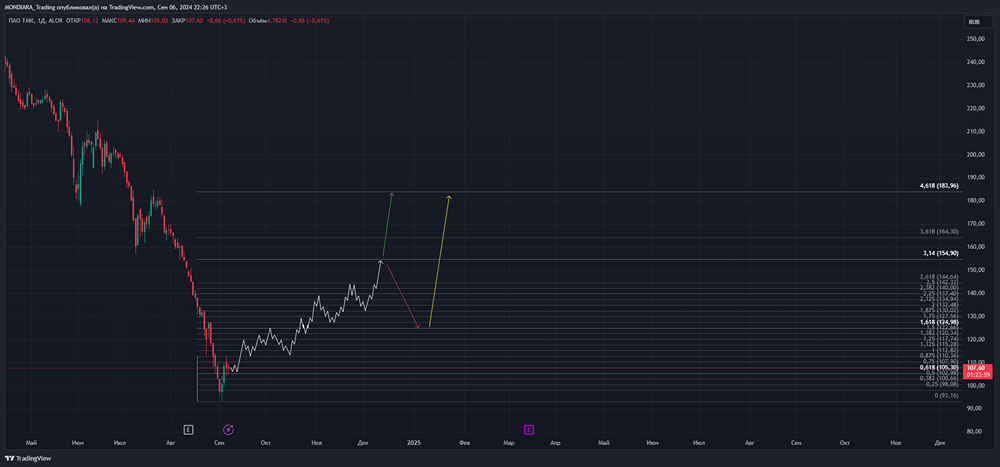Select the yellow upward projection arrow
1000x467 pixels.
coord(439,261)
